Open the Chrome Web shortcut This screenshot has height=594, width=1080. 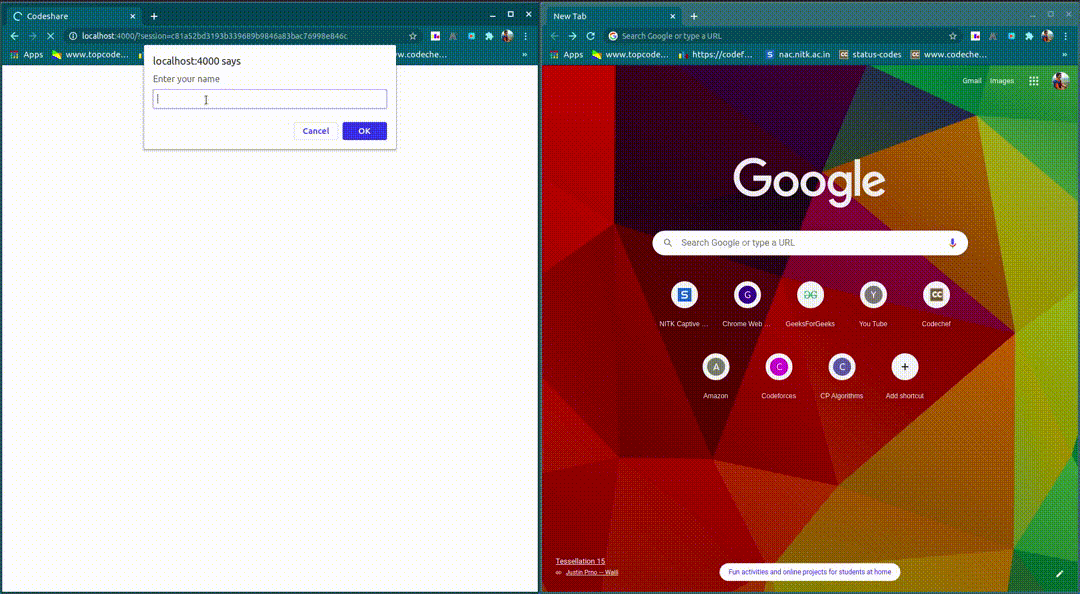pos(747,303)
